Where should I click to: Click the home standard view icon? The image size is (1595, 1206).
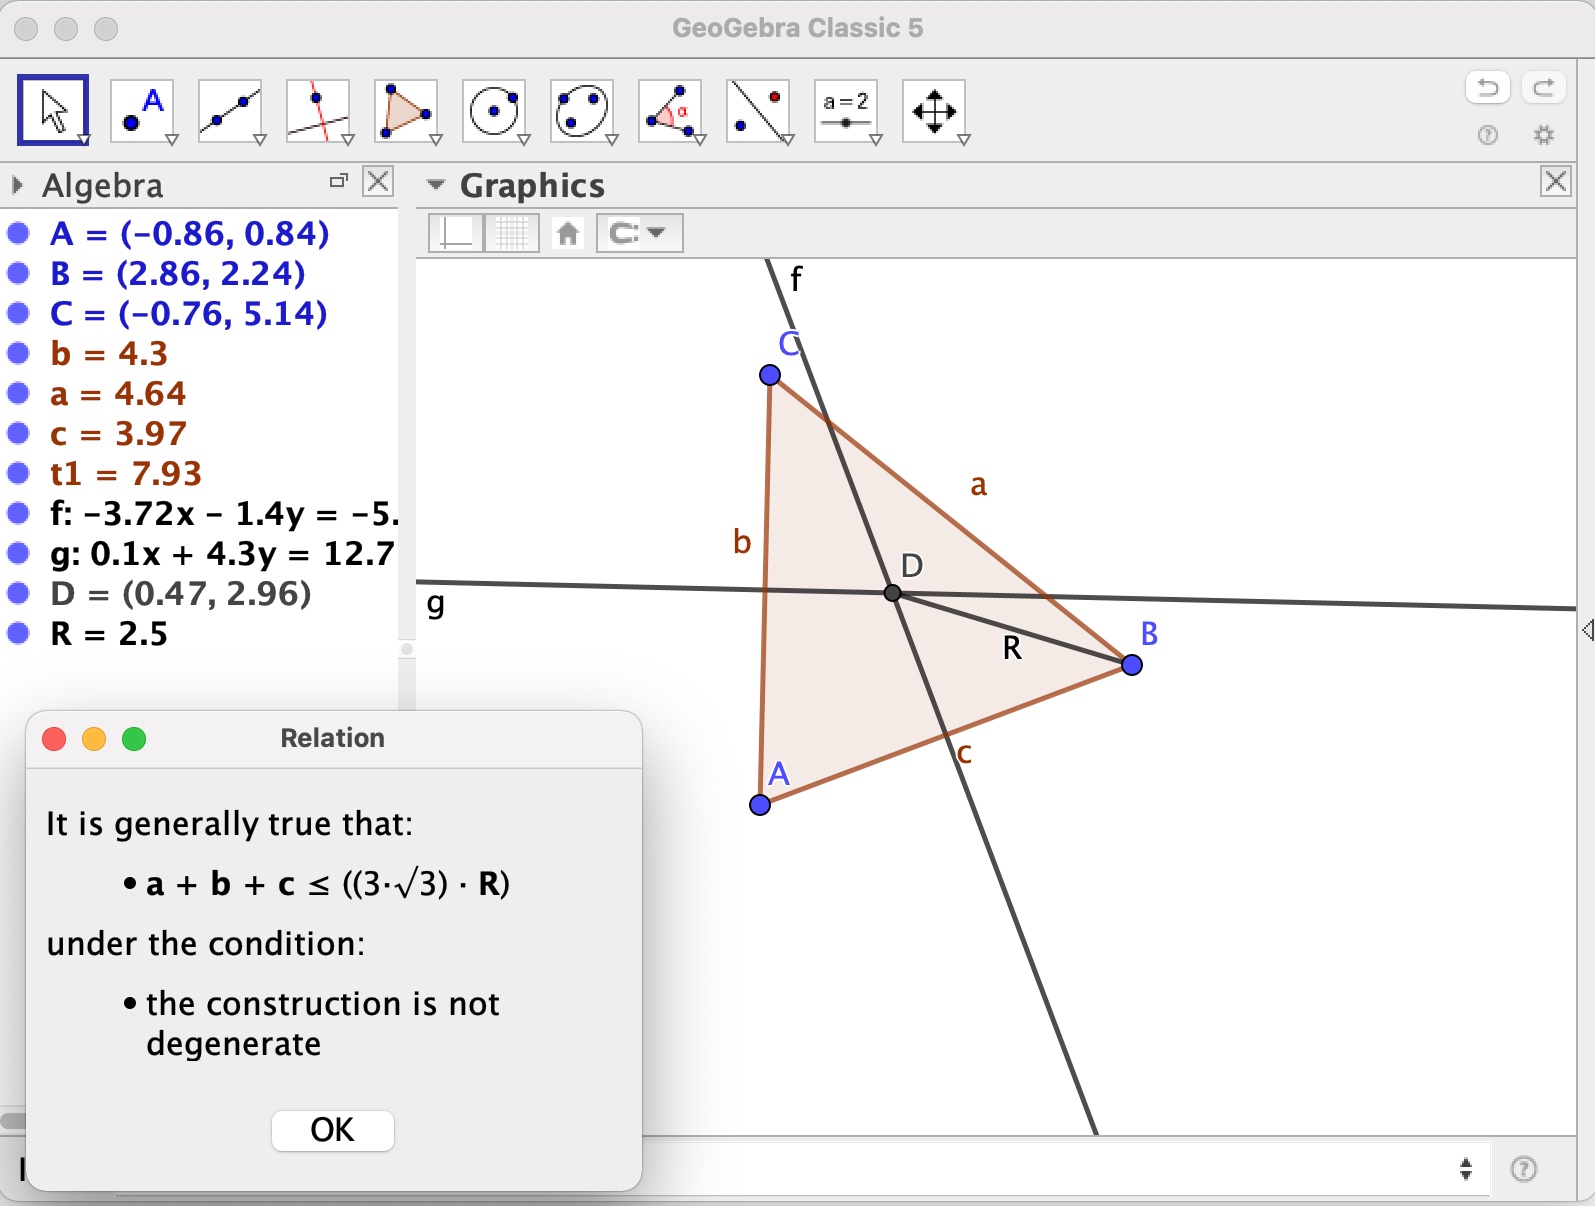click(x=568, y=234)
